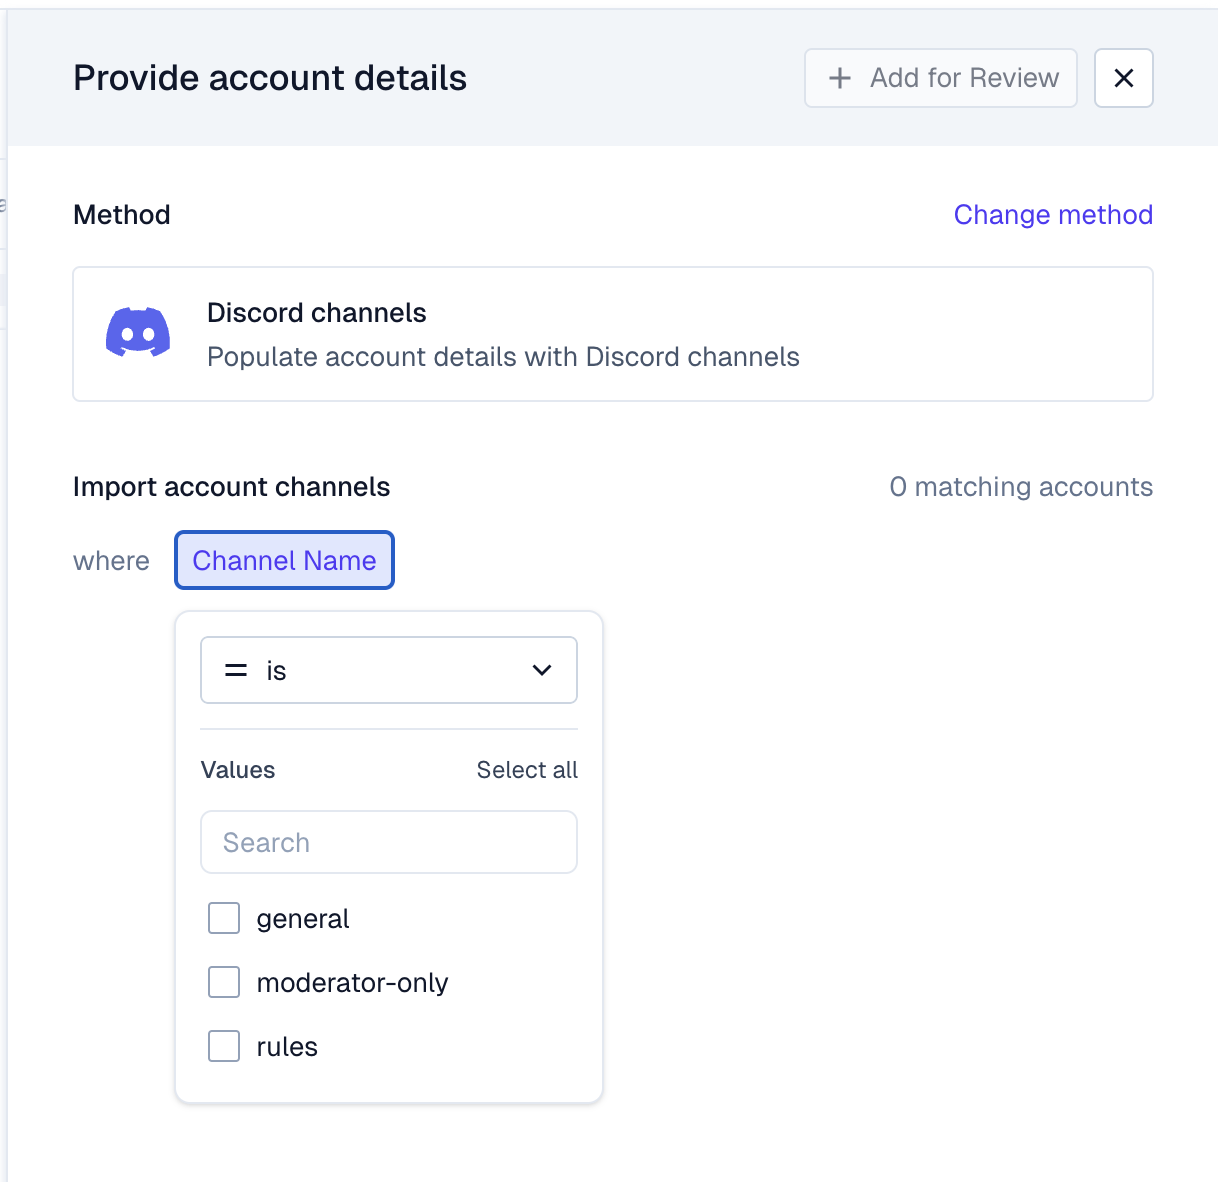This screenshot has width=1218, height=1182.
Task: Click the Discord logo icon
Action: 138,333
